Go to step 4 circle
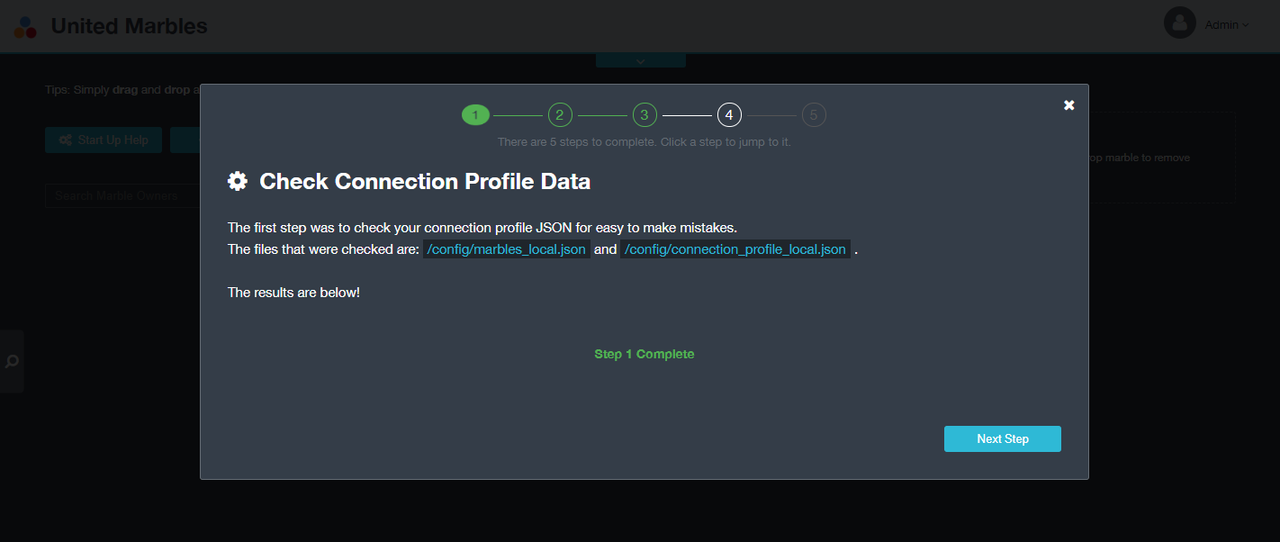Image resolution: width=1280 pixels, height=542 pixels. (x=729, y=115)
